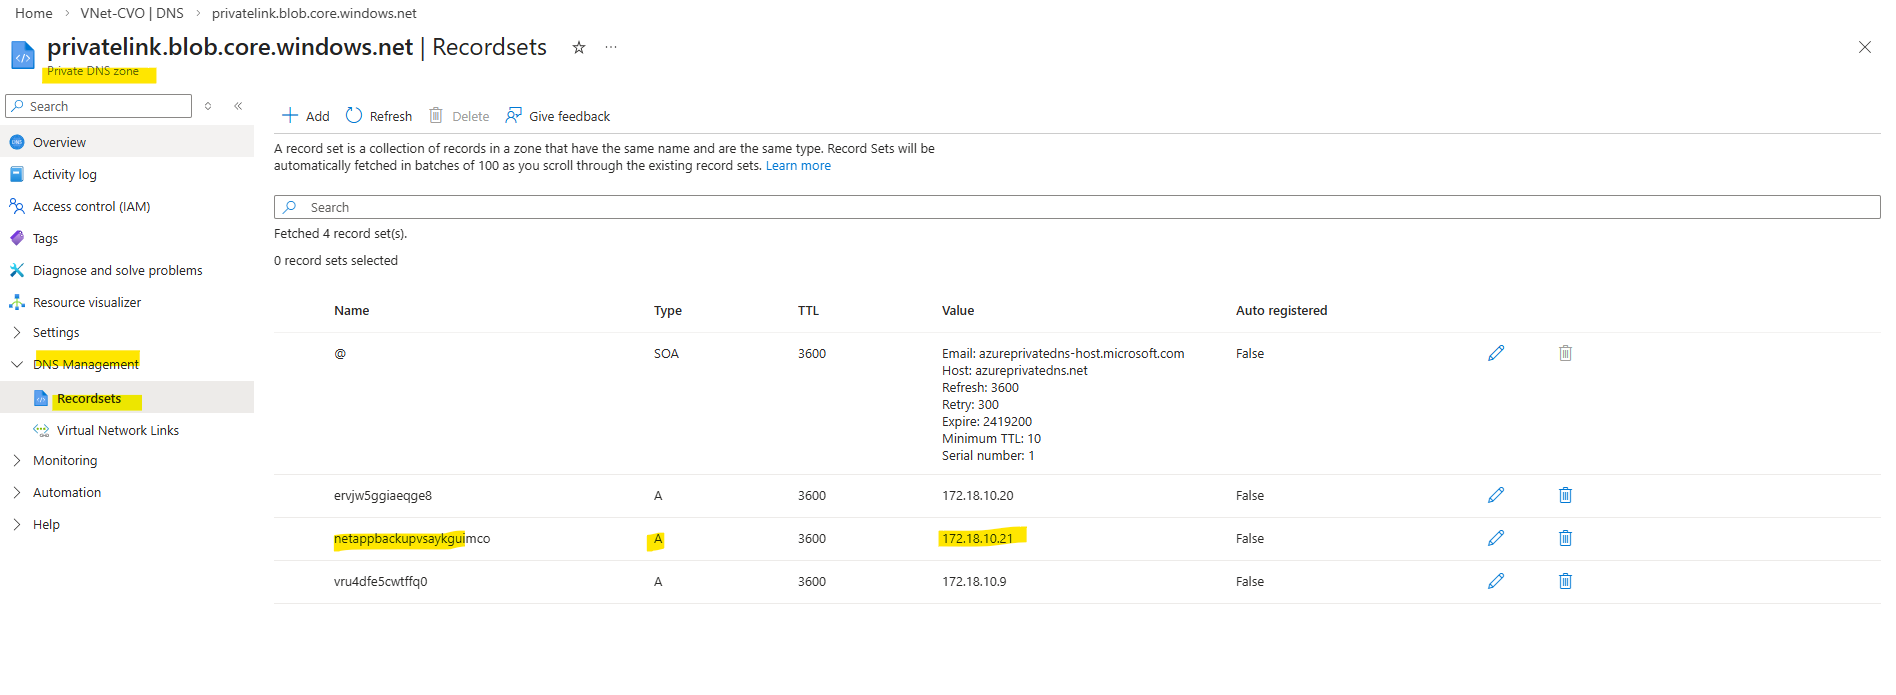
Task: Open Access control (IAM)
Action: (91, 206)
